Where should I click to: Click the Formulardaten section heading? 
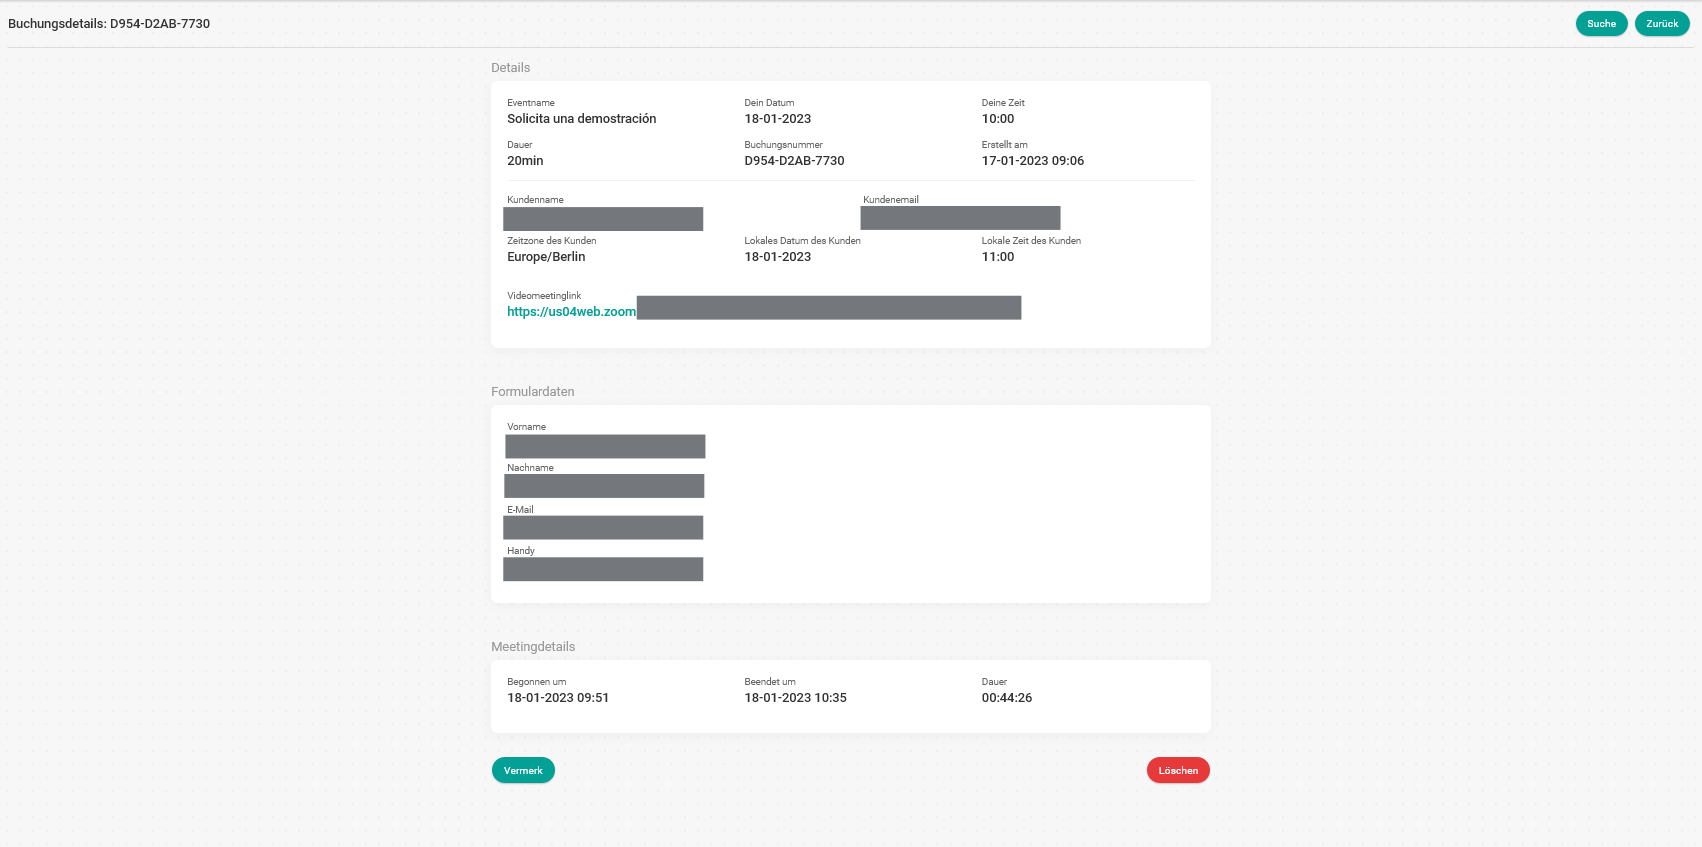[533, 392]
